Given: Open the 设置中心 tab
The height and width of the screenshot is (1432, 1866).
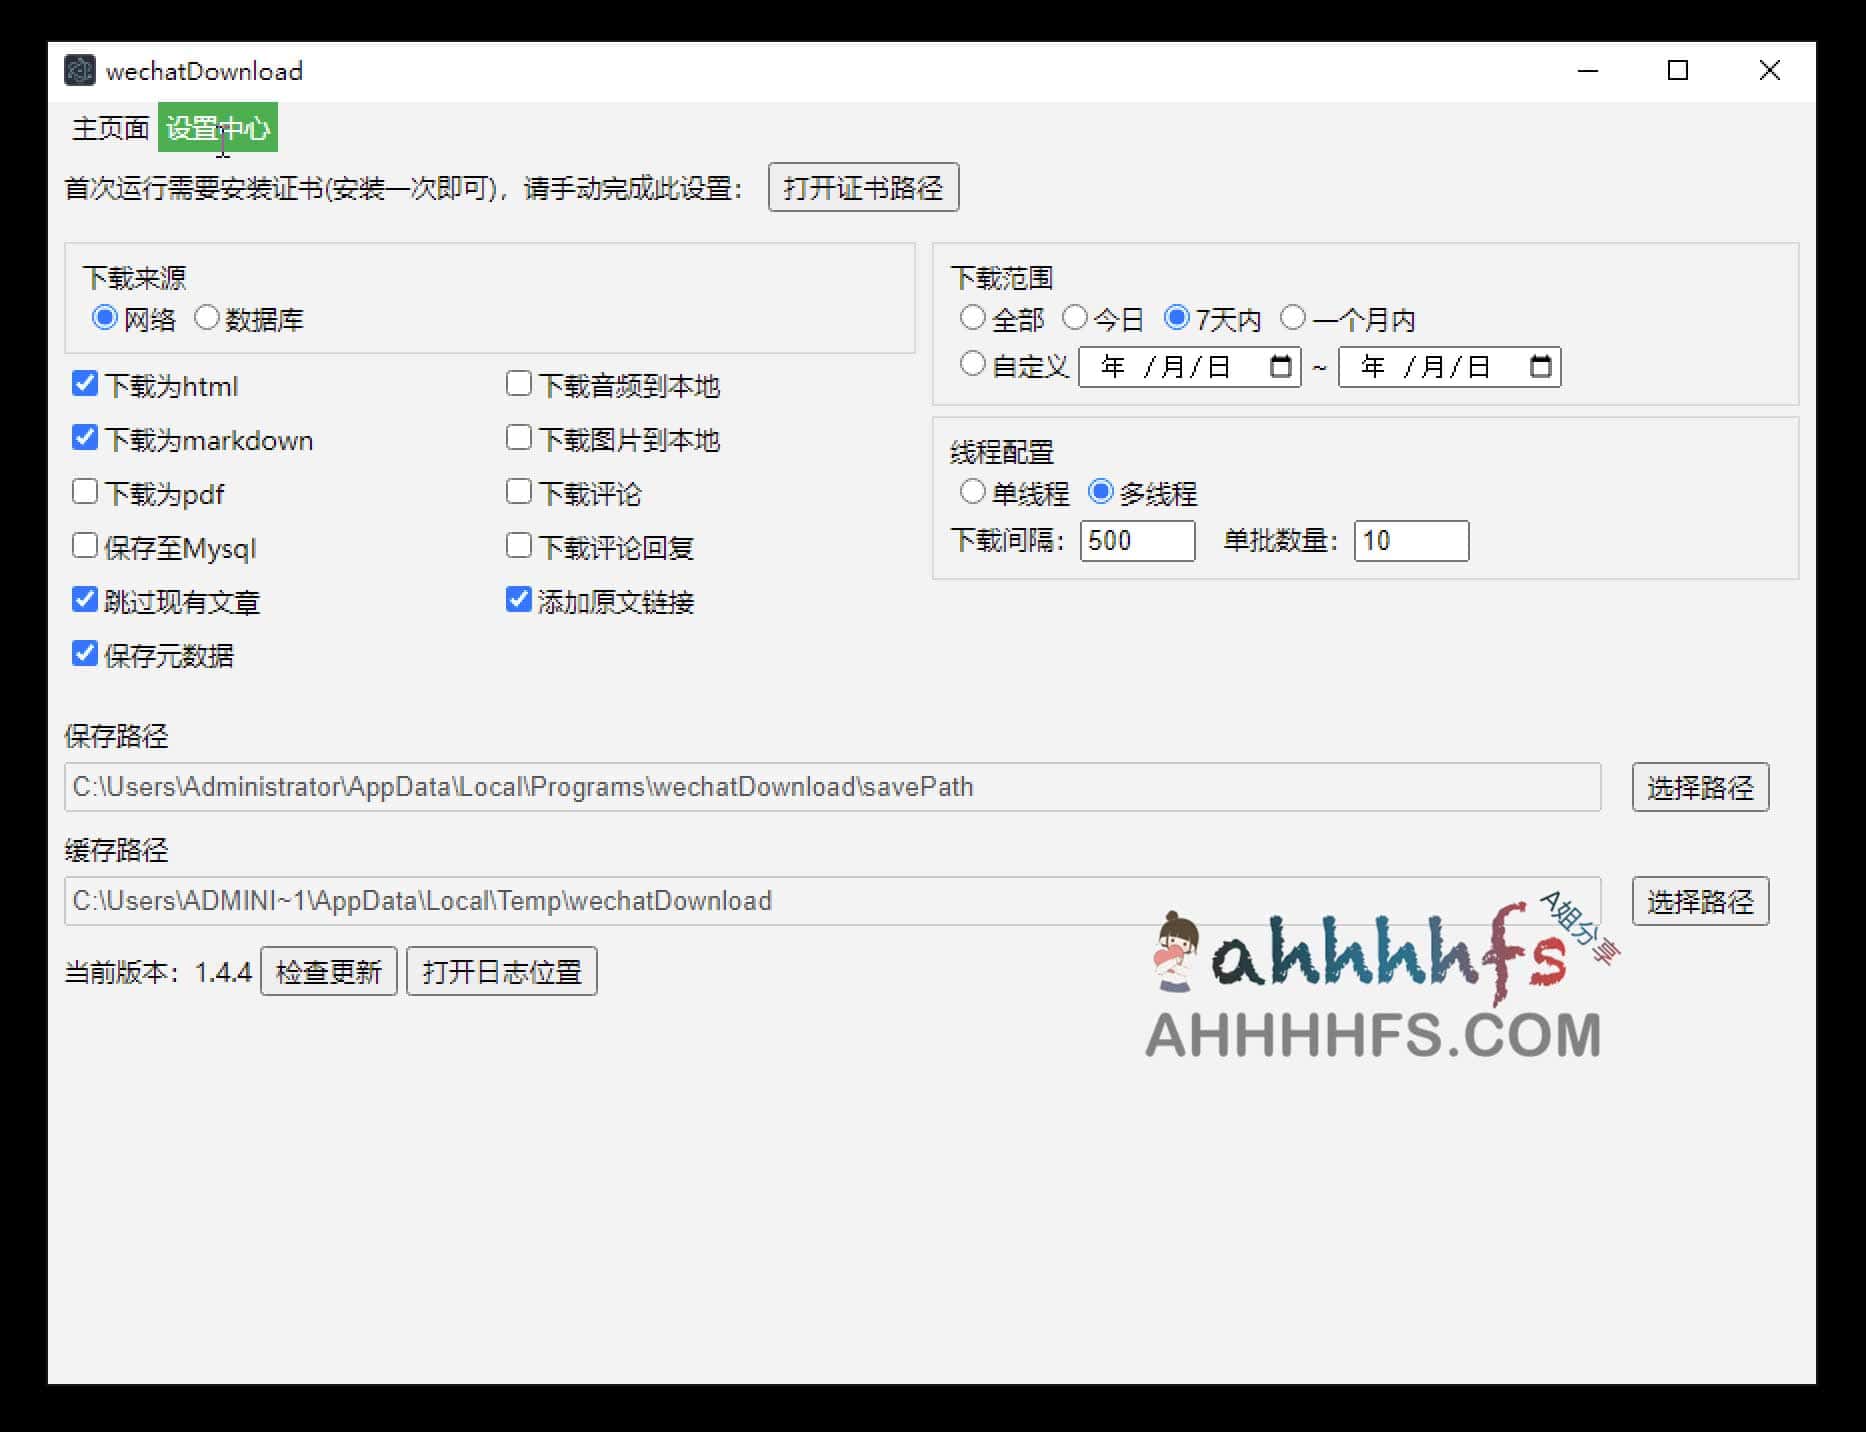Looking at the screenshot, I should pos(217,128).
